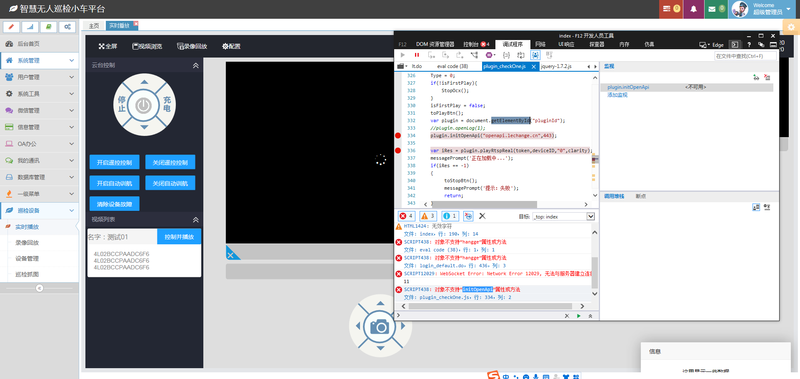Viewport: 800px width, 379px height.
Task: Click the break on new worker icon
Action: [475, 55]
